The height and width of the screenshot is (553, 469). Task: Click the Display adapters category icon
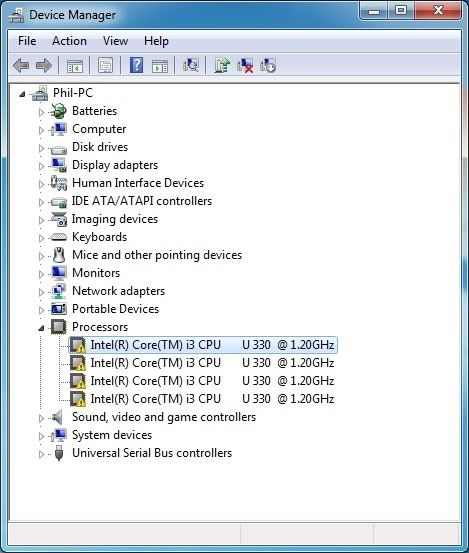click(x=59, y=165)
